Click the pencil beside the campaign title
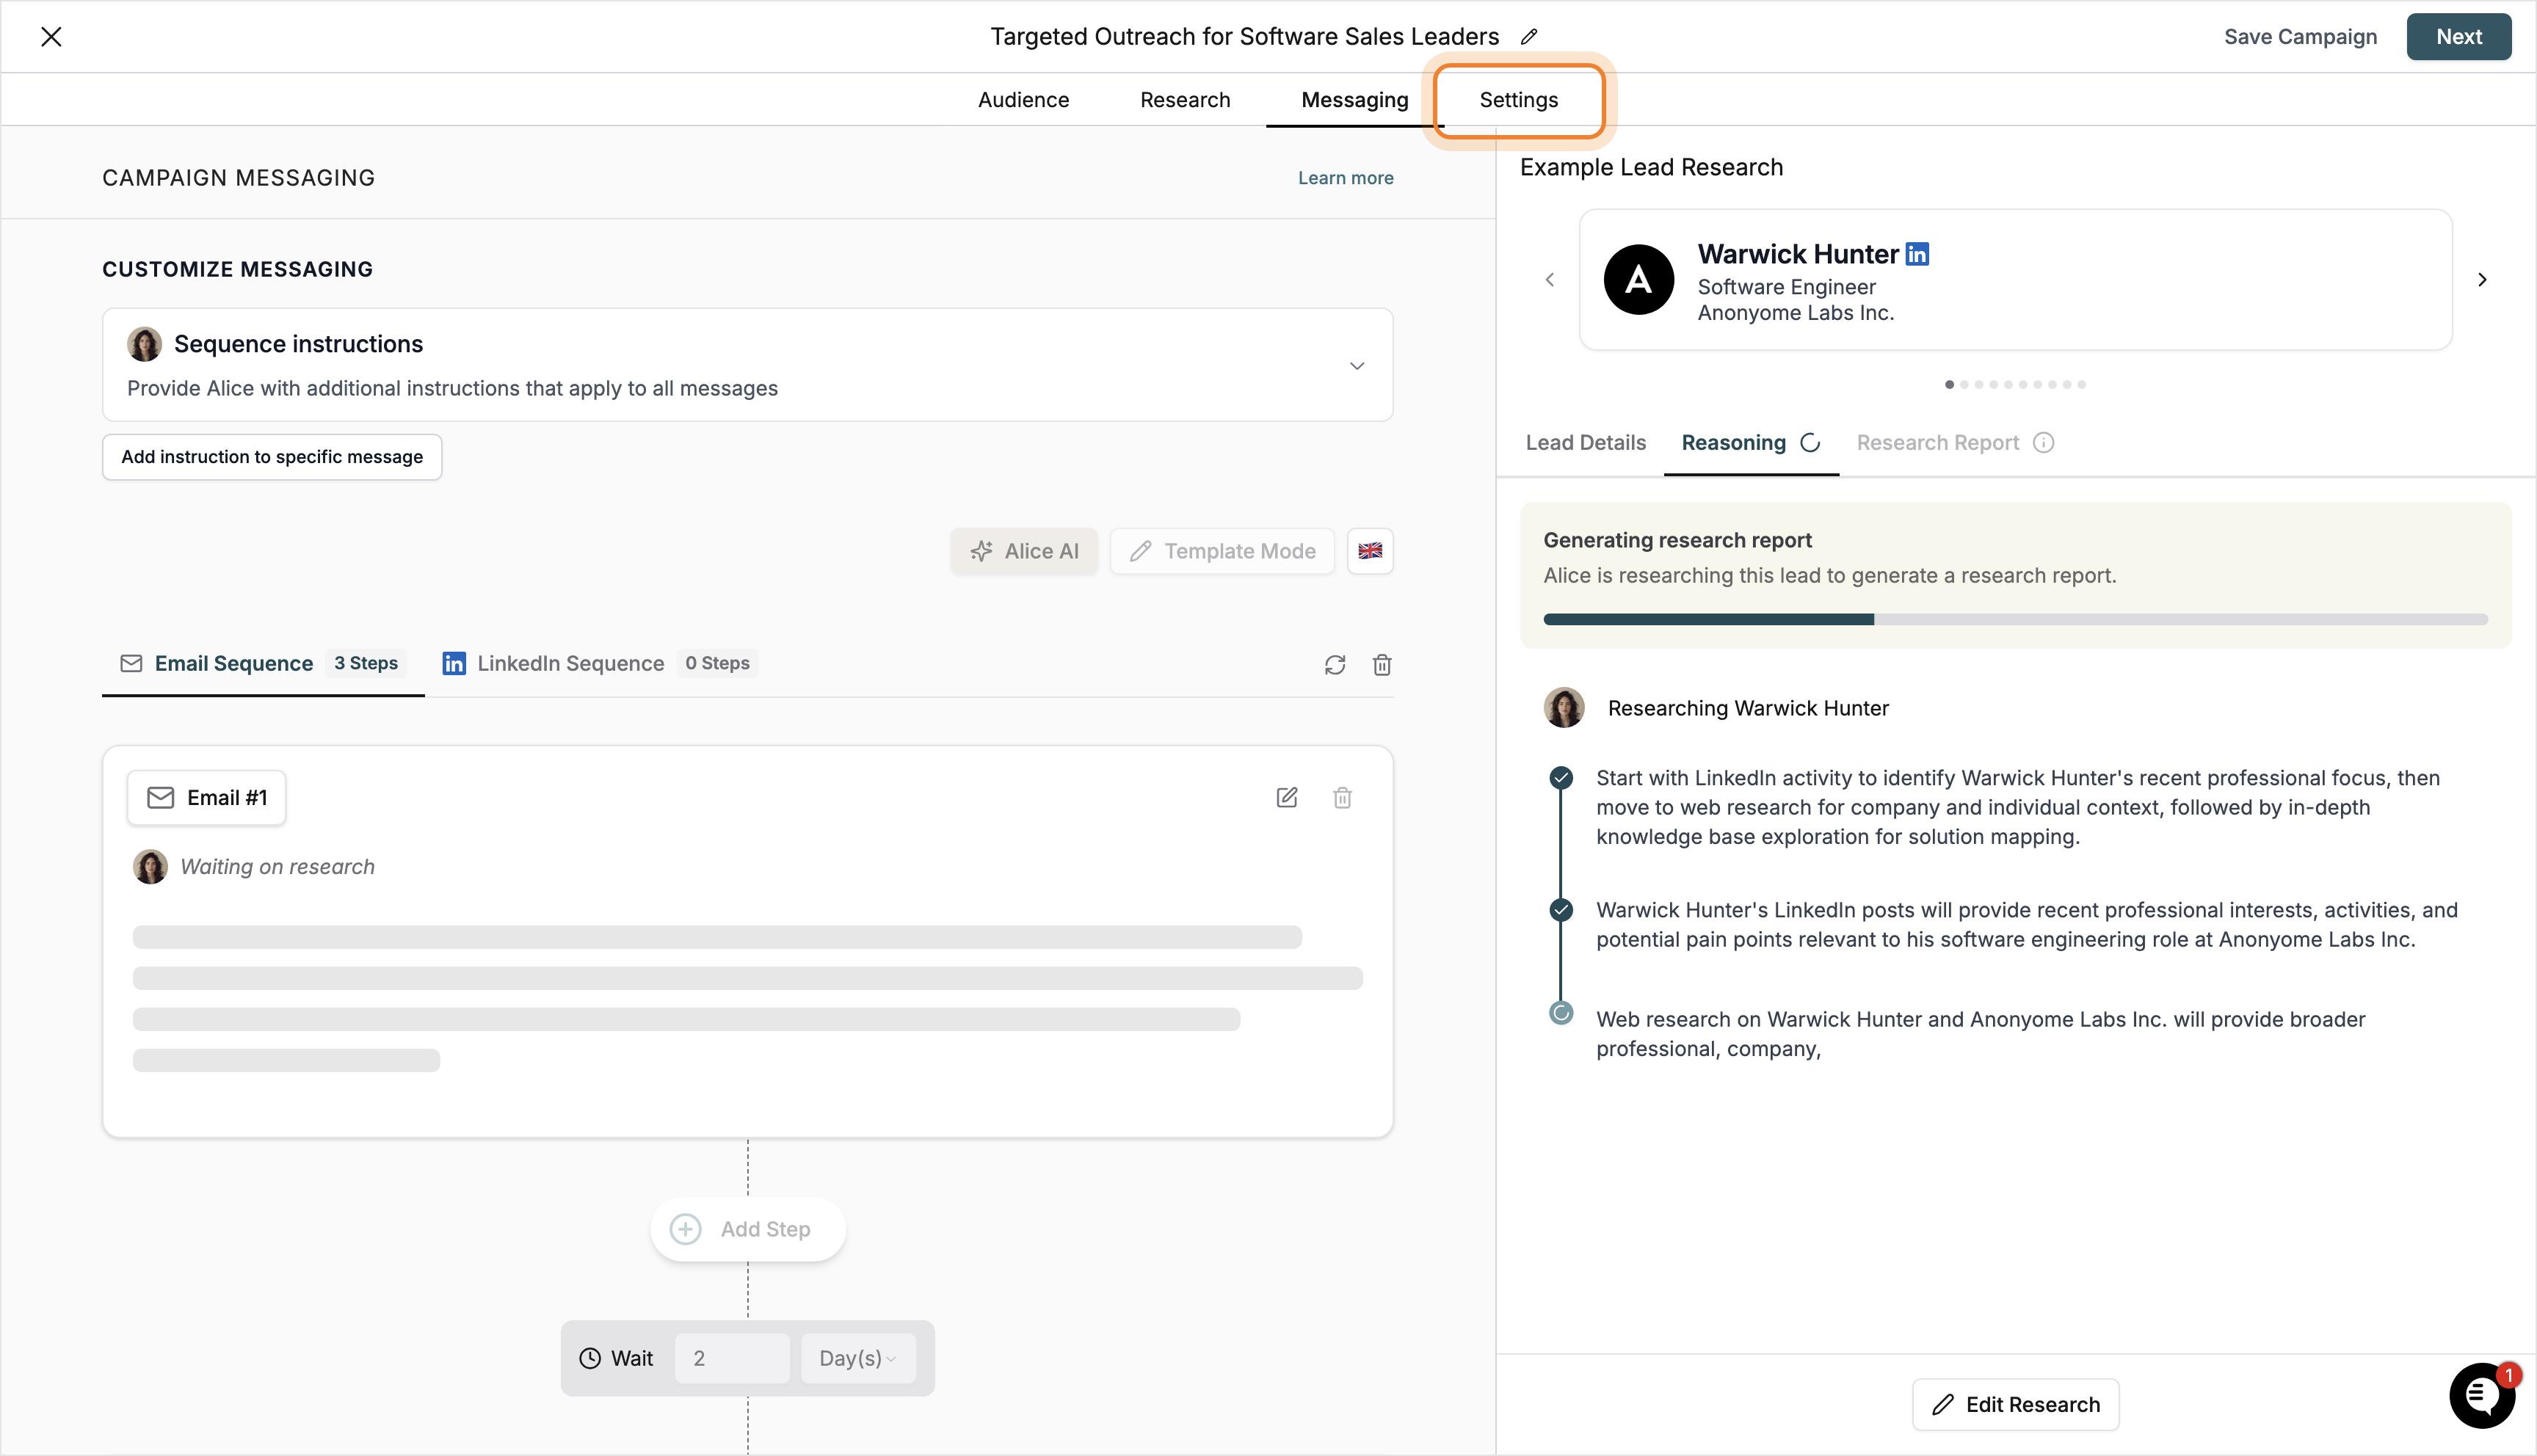 point(1530,36)
